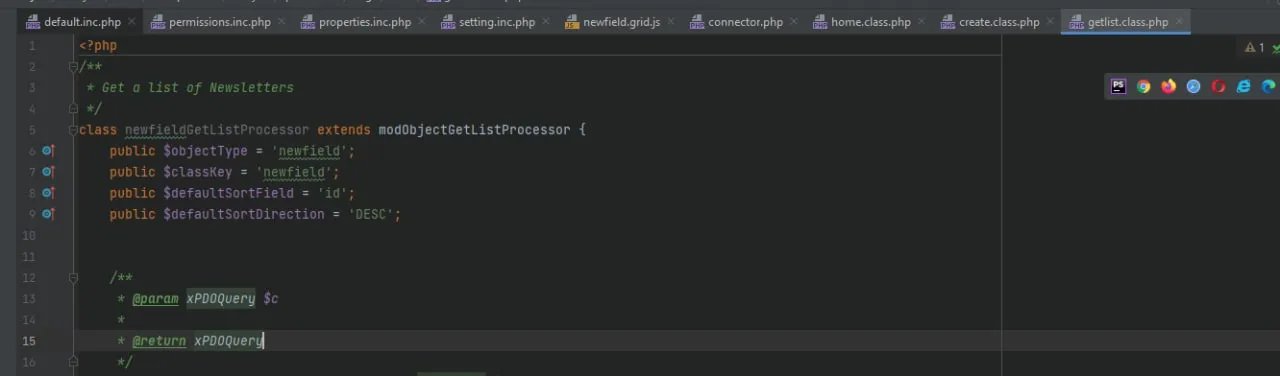
Task: Click override gutter icon beside $defaultSortDirection
Action: click(48, 214)
